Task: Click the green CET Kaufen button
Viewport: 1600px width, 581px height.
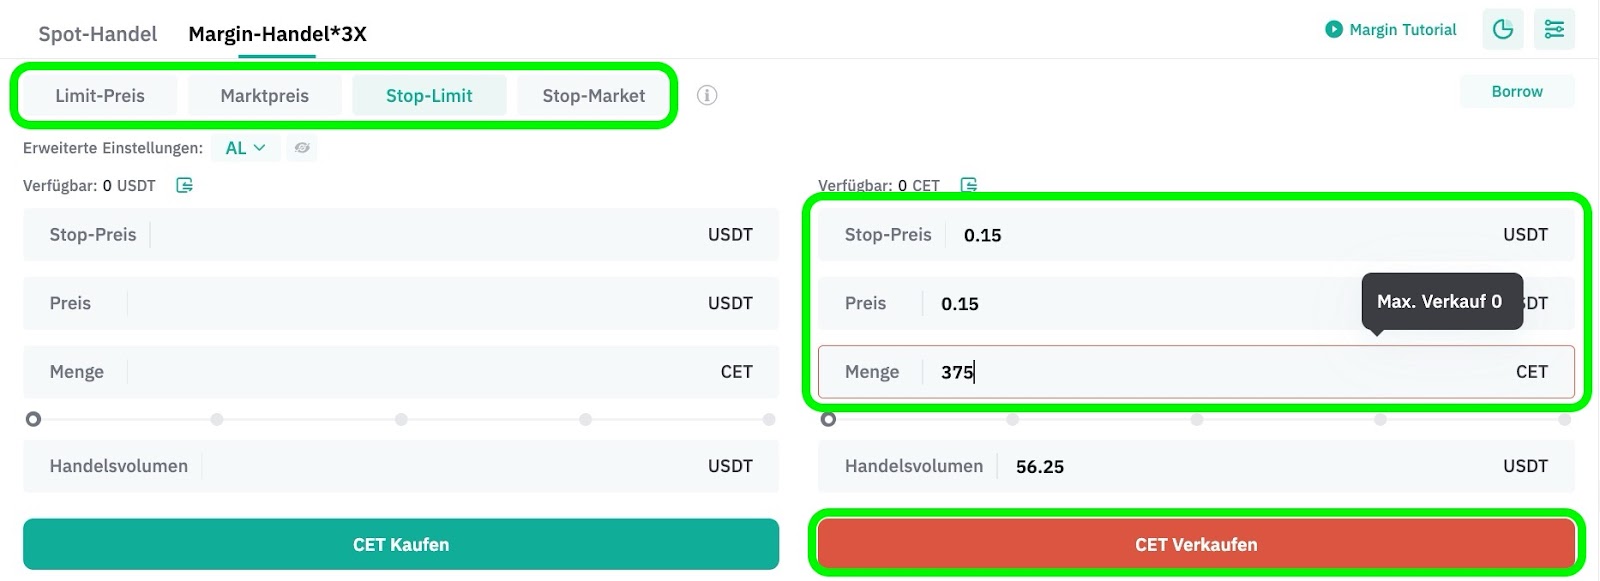Action: [x=401, y=544]
